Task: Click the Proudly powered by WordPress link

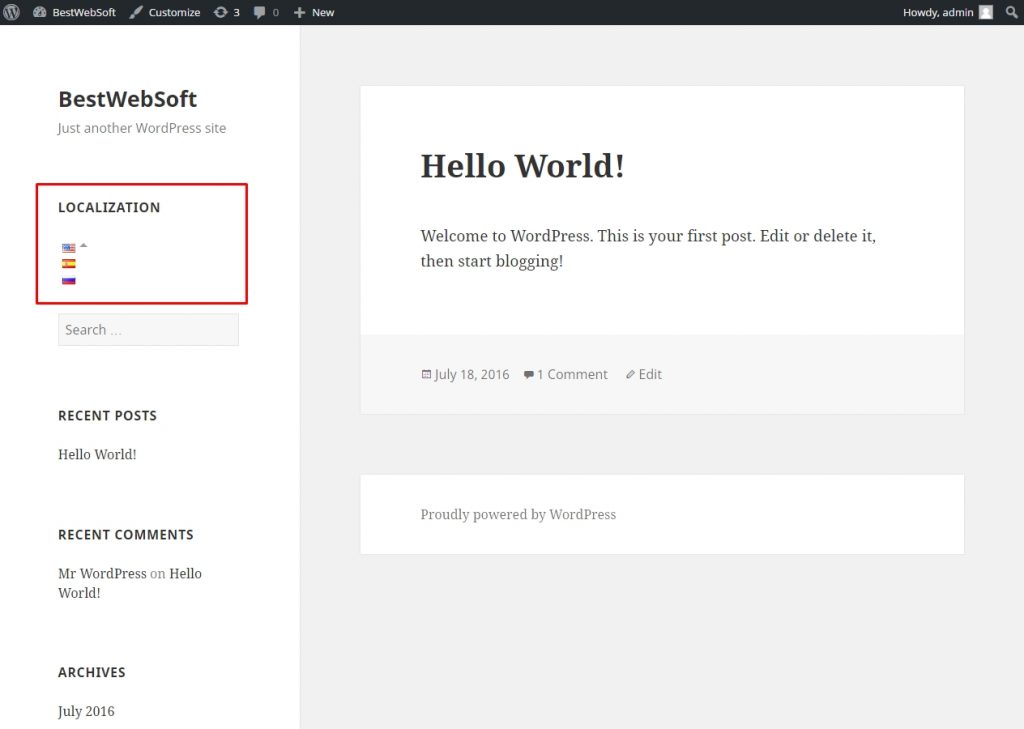Action: tap(518, 514)
